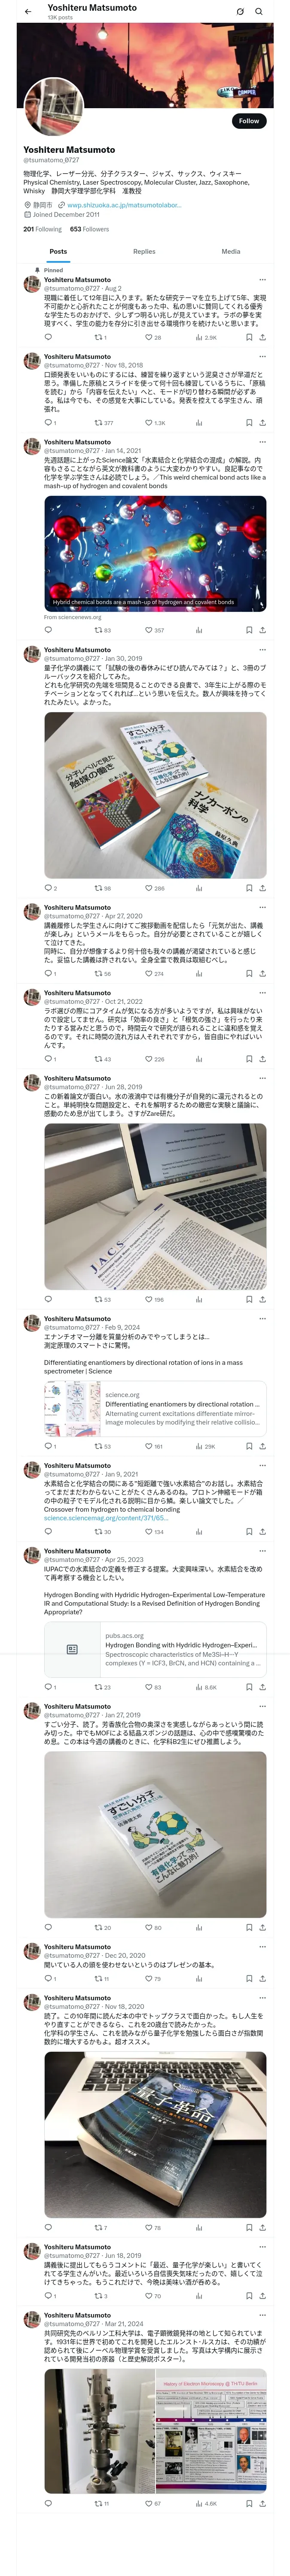Repost the Nov 18, 2018 post
Image resolution: width=290 pixels, height=2576 pixels.
coord(103,423)
